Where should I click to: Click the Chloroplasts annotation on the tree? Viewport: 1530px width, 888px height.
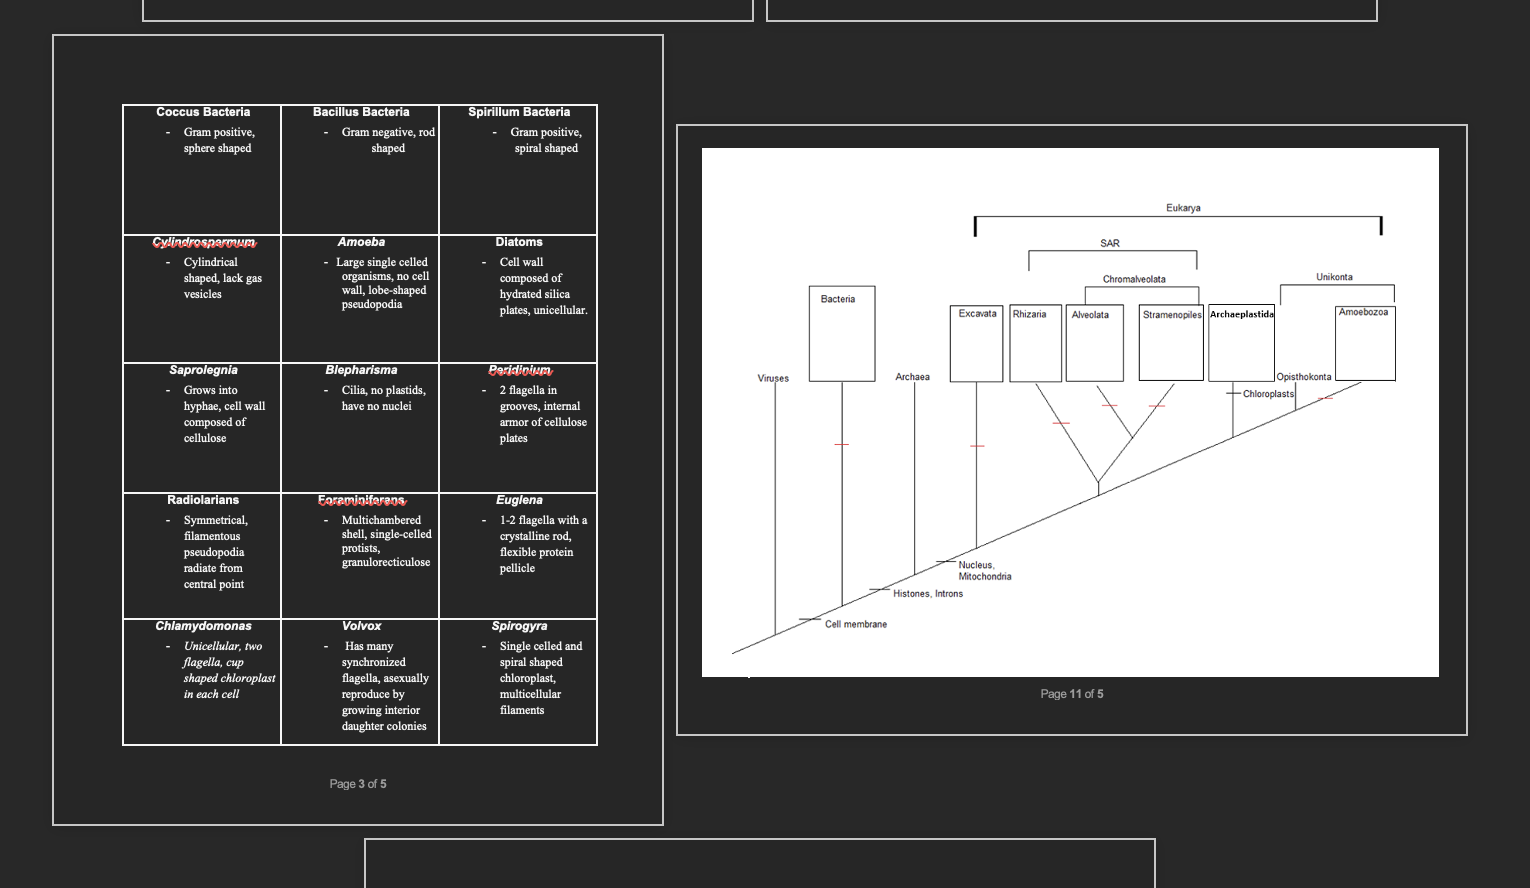[x=1268, y=393]
